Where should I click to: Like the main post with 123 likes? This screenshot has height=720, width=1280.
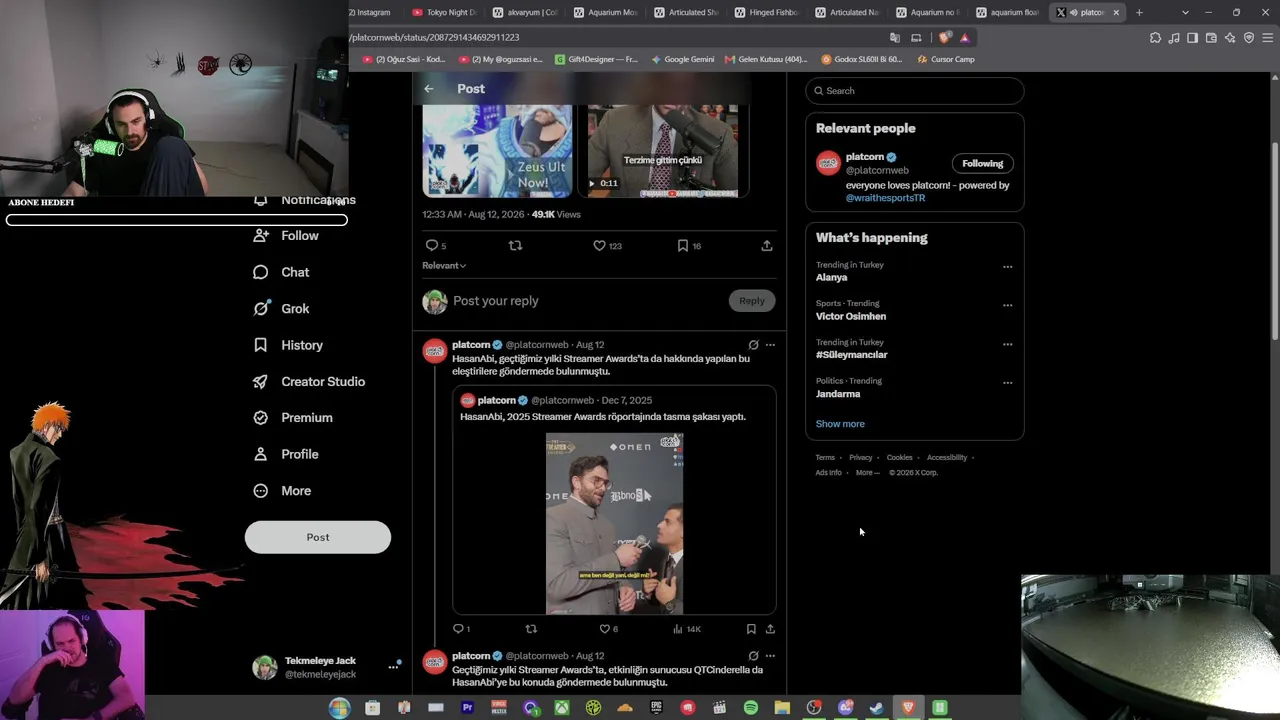[599, 245]
